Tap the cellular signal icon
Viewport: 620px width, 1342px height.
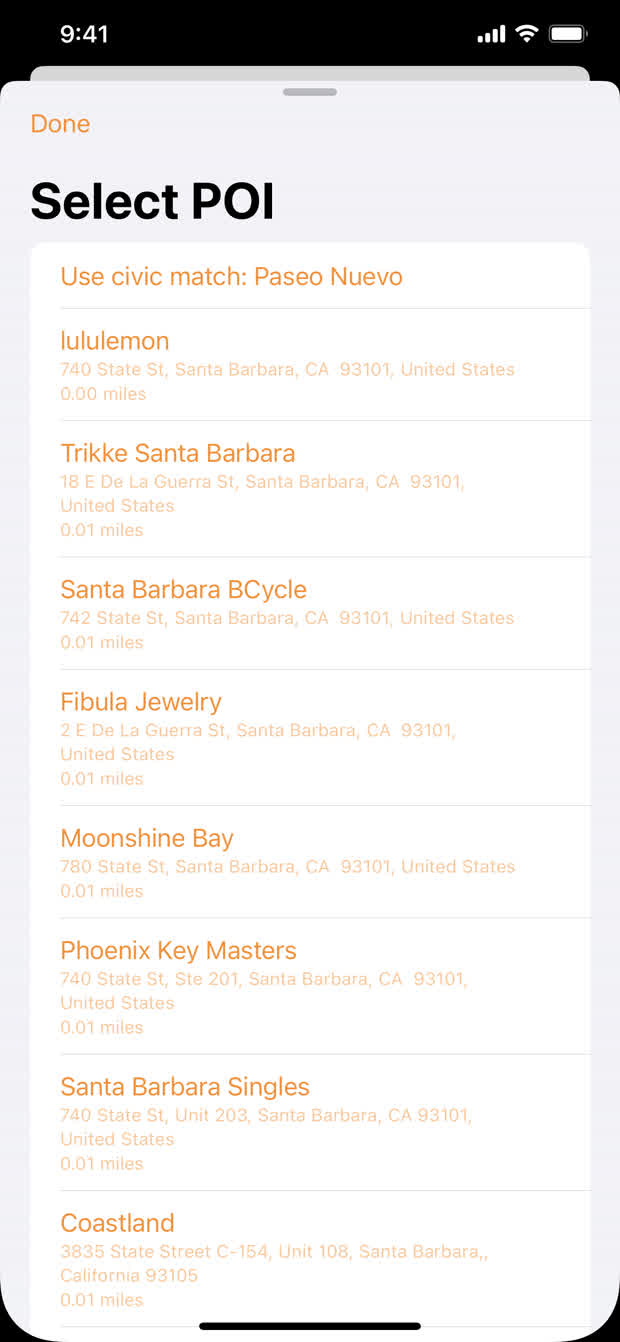point(491,35)
